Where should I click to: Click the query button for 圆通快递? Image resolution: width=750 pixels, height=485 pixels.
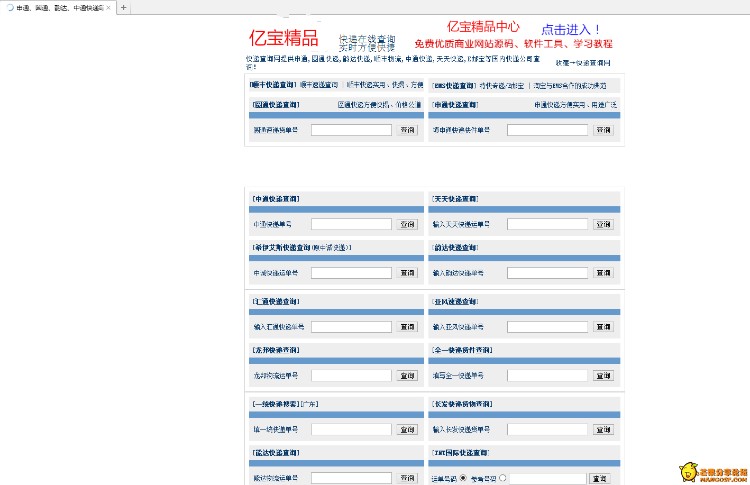(407, 130)
